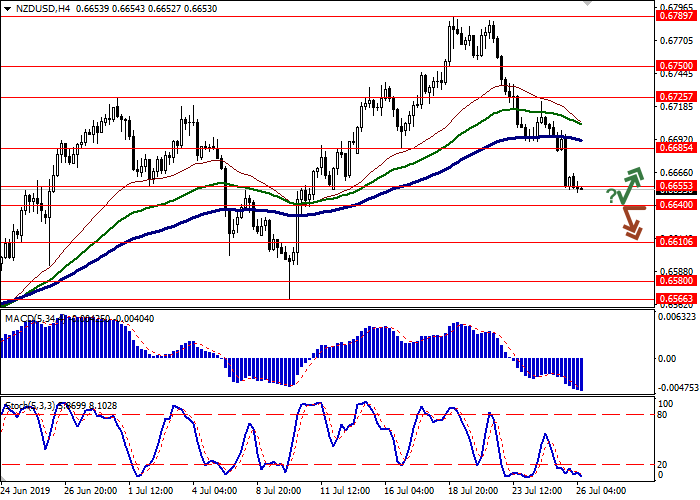Select the 0.66400 support level label

pos(676,205)
